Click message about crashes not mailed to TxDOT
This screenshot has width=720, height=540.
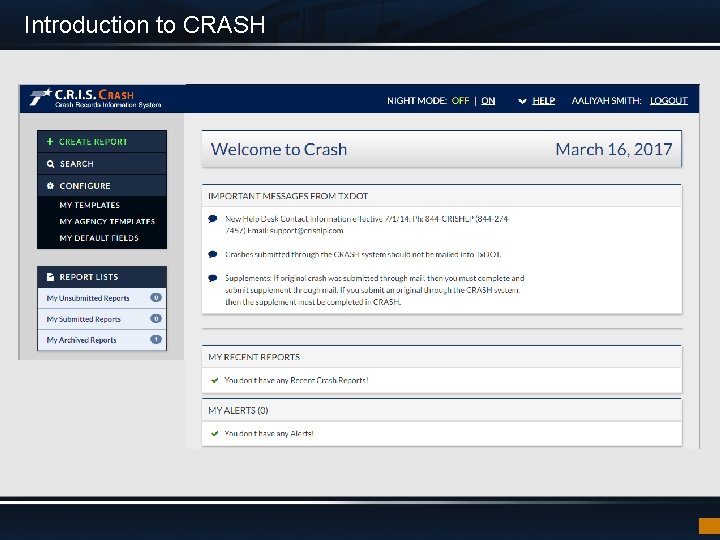[363, 254]
